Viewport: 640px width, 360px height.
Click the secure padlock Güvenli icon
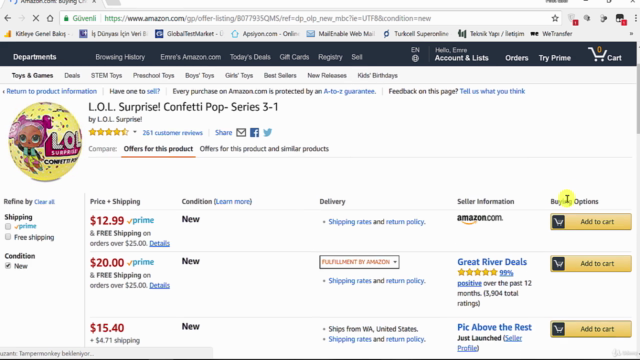80,18
